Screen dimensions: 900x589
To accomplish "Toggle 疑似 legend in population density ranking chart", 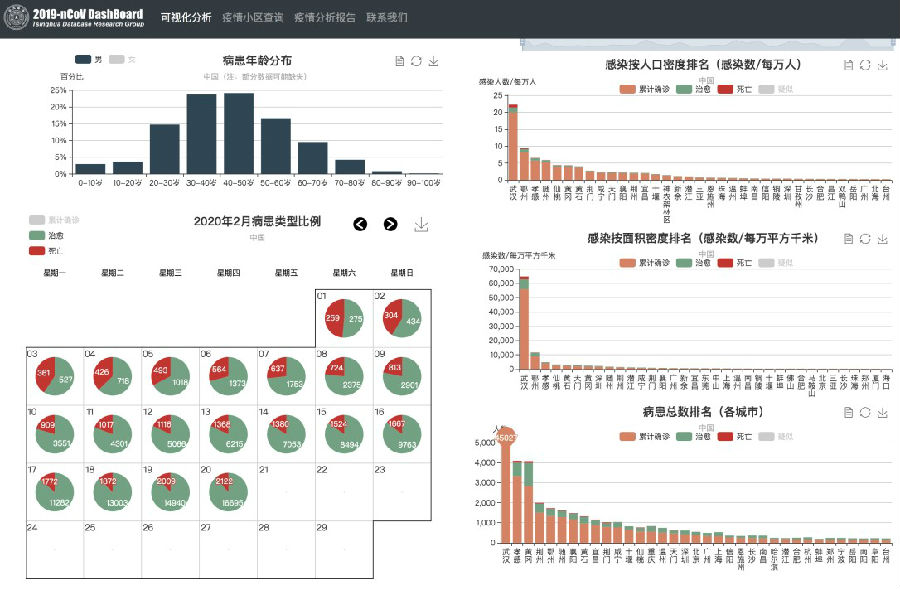I will [x=766, y=90].
